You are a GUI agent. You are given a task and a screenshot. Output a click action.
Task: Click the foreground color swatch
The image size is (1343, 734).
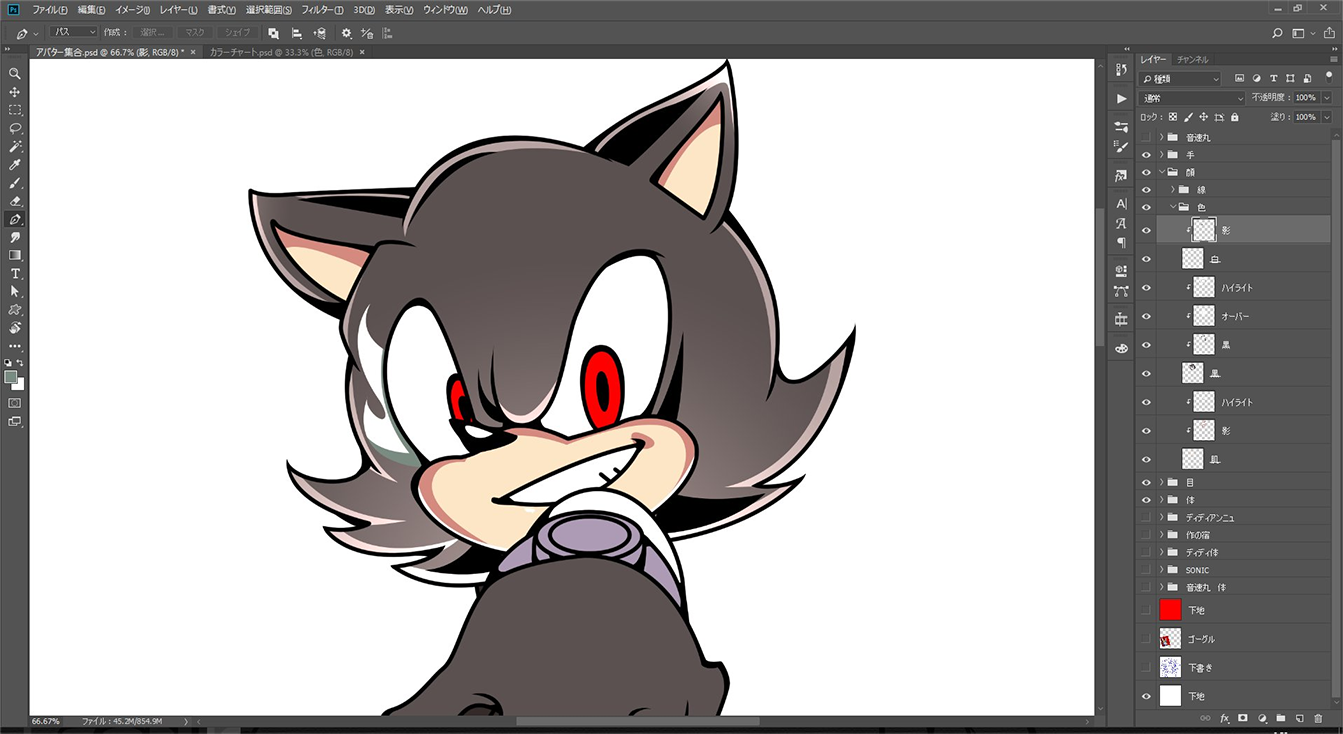pyautogui.click(x=11, y=377)
